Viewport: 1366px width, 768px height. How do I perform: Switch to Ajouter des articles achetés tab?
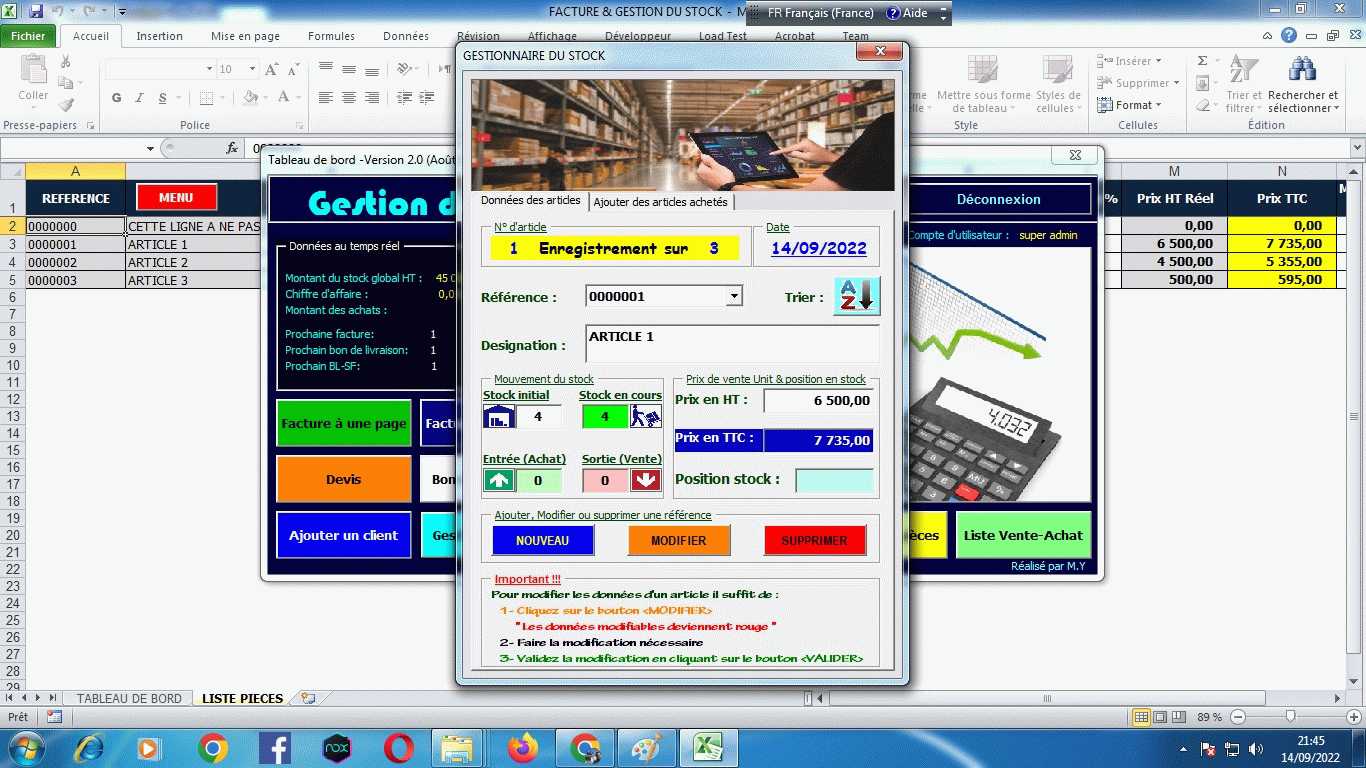(661, 202)
